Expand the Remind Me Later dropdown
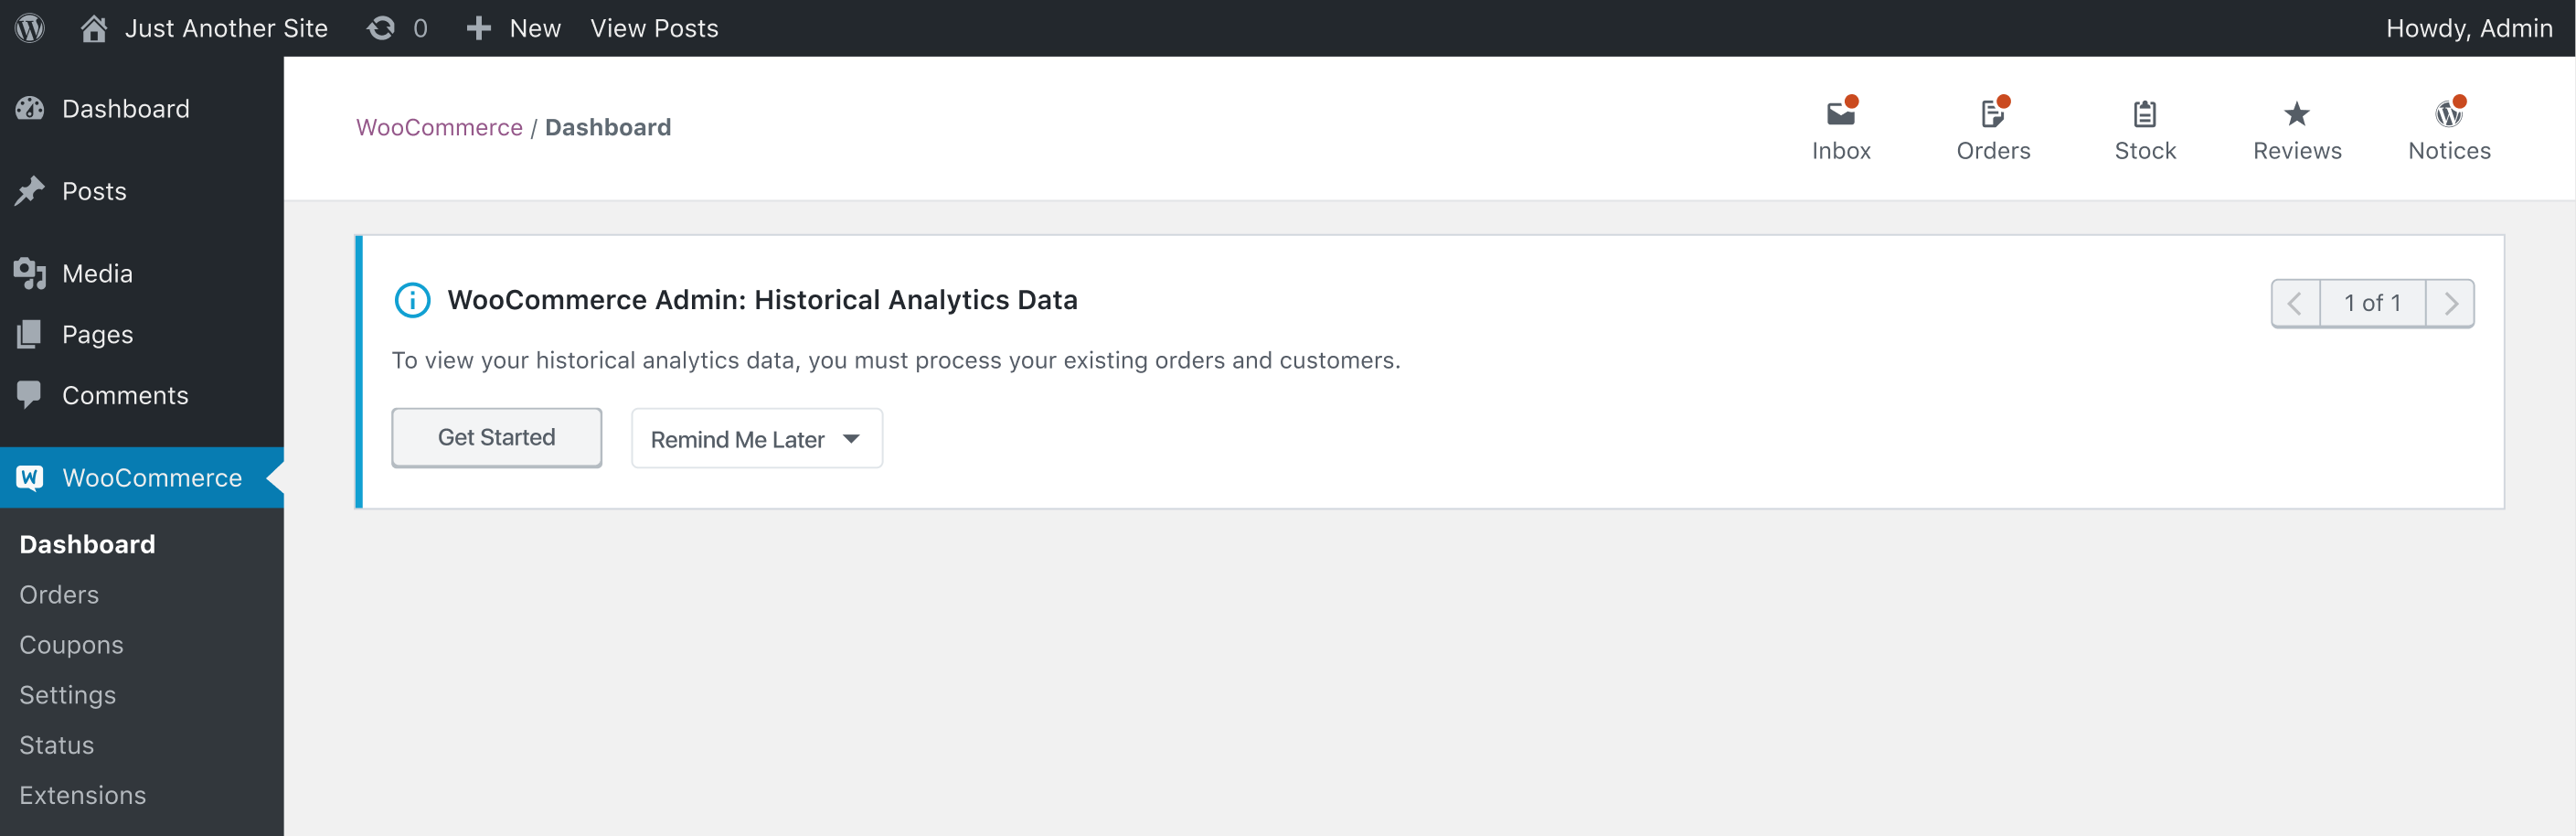The image size is (2576, 836). 757,438
